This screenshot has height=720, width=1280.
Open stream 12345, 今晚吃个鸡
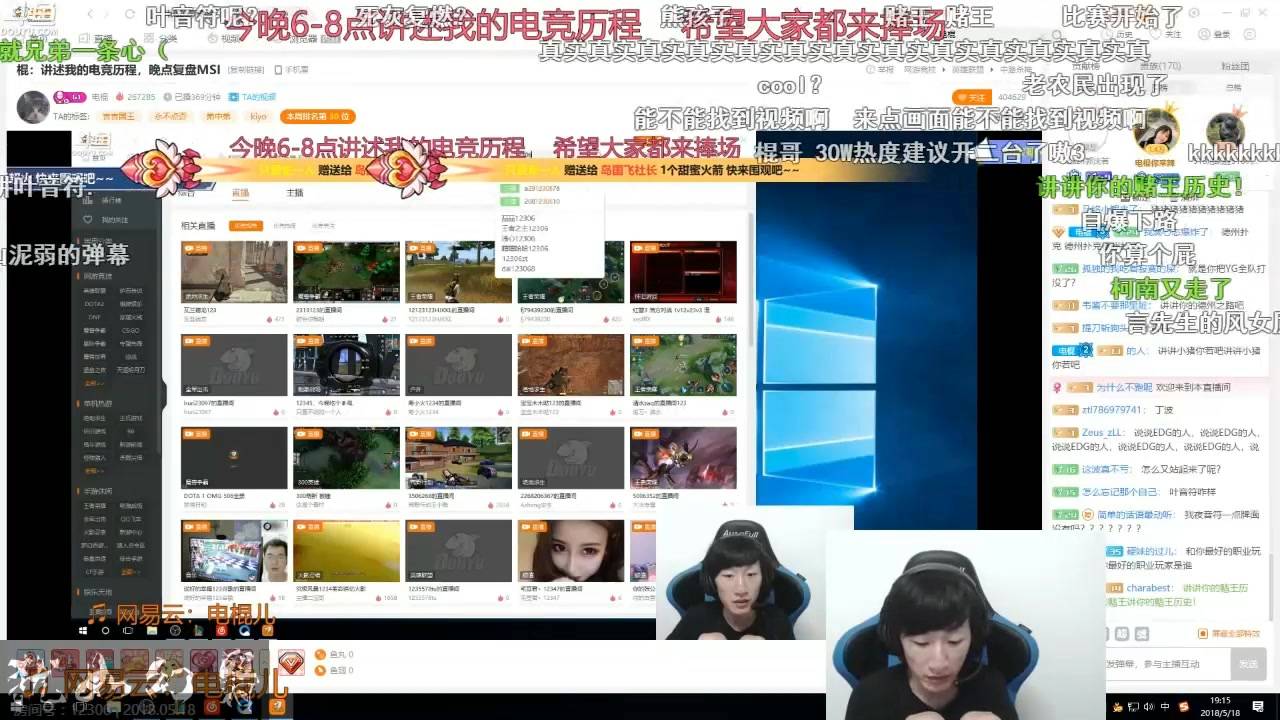(x=346, y=365)
